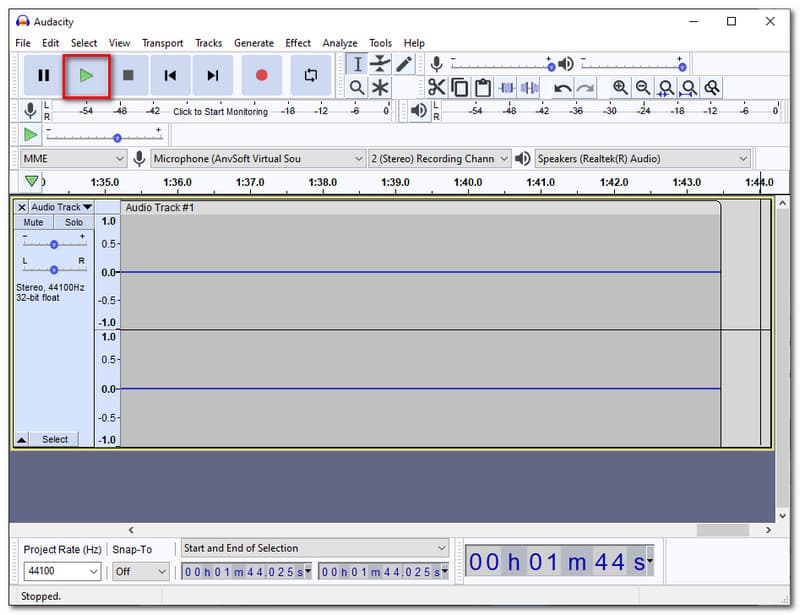The width and height of the screenshot is (800, 615).
Task: Select the Multi-Tool asterisk icon
Action: (x=380, y=88)
